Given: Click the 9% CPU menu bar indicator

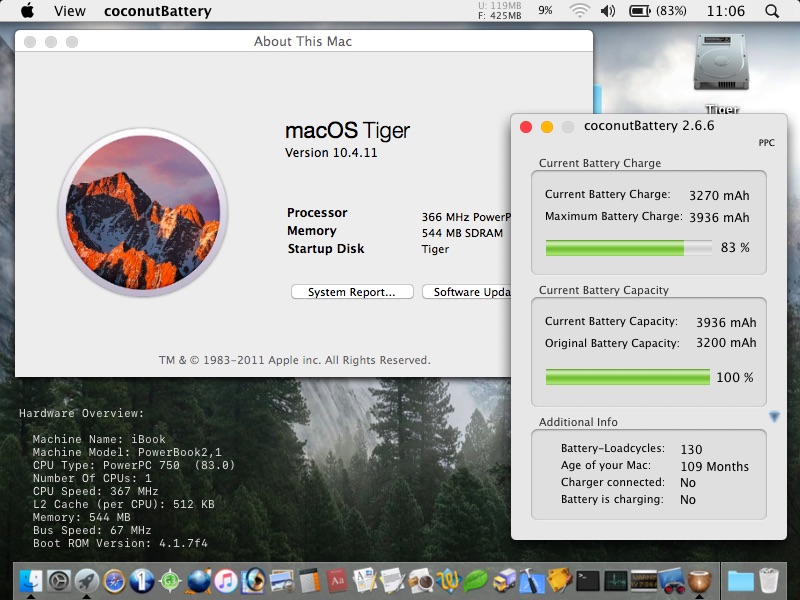Looking at the screenshot, I should [x=545, y=10].
